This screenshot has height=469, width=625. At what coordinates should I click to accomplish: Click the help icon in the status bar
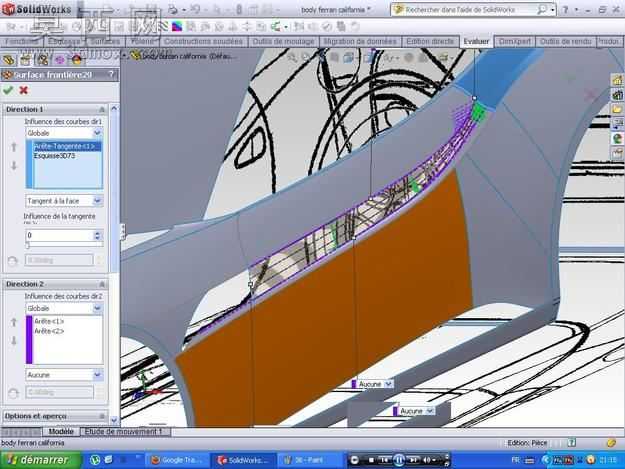point(571,442)
